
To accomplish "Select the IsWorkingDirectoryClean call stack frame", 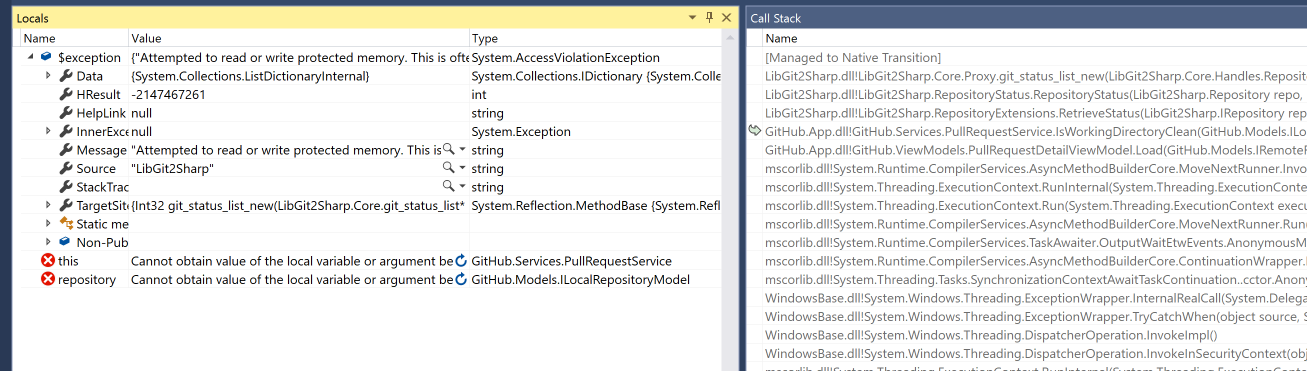I will (1035, 131).
